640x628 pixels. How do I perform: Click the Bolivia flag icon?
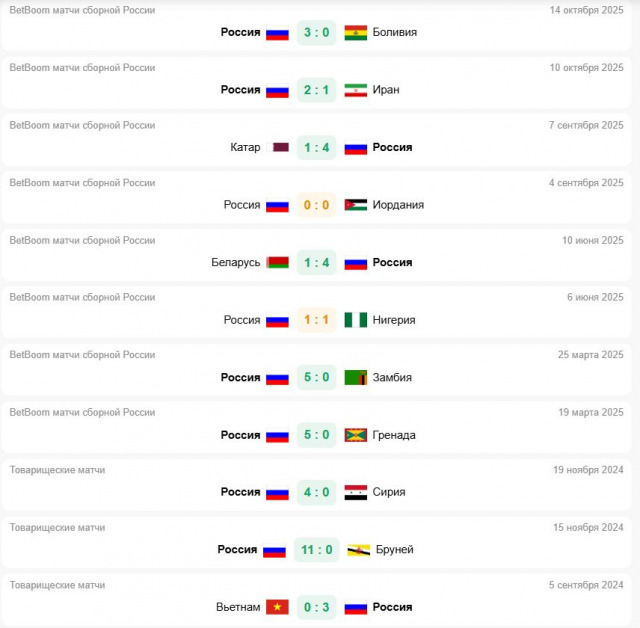point(355,32)
